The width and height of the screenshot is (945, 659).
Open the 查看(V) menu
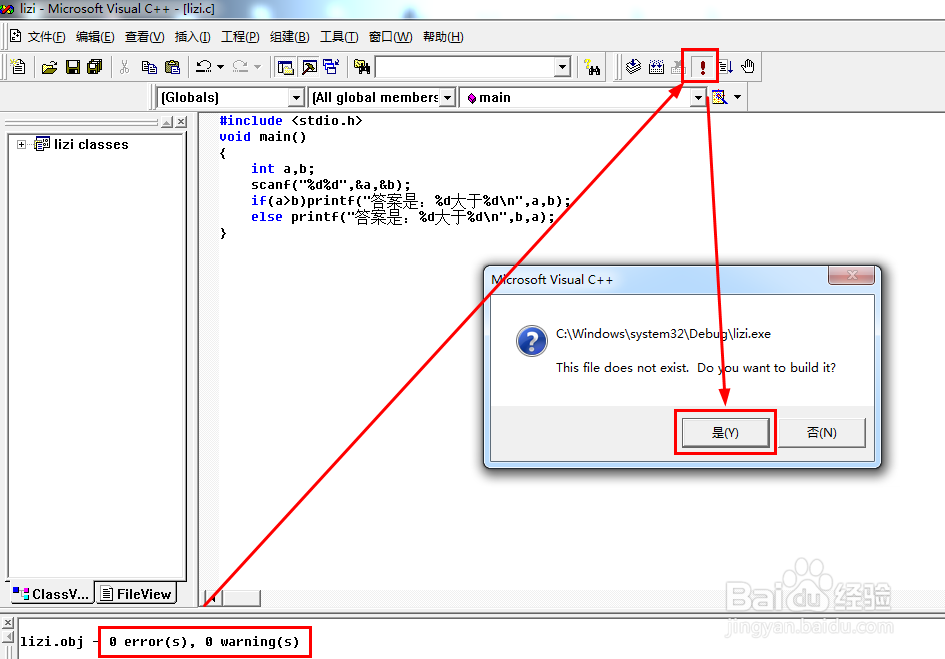144,37
